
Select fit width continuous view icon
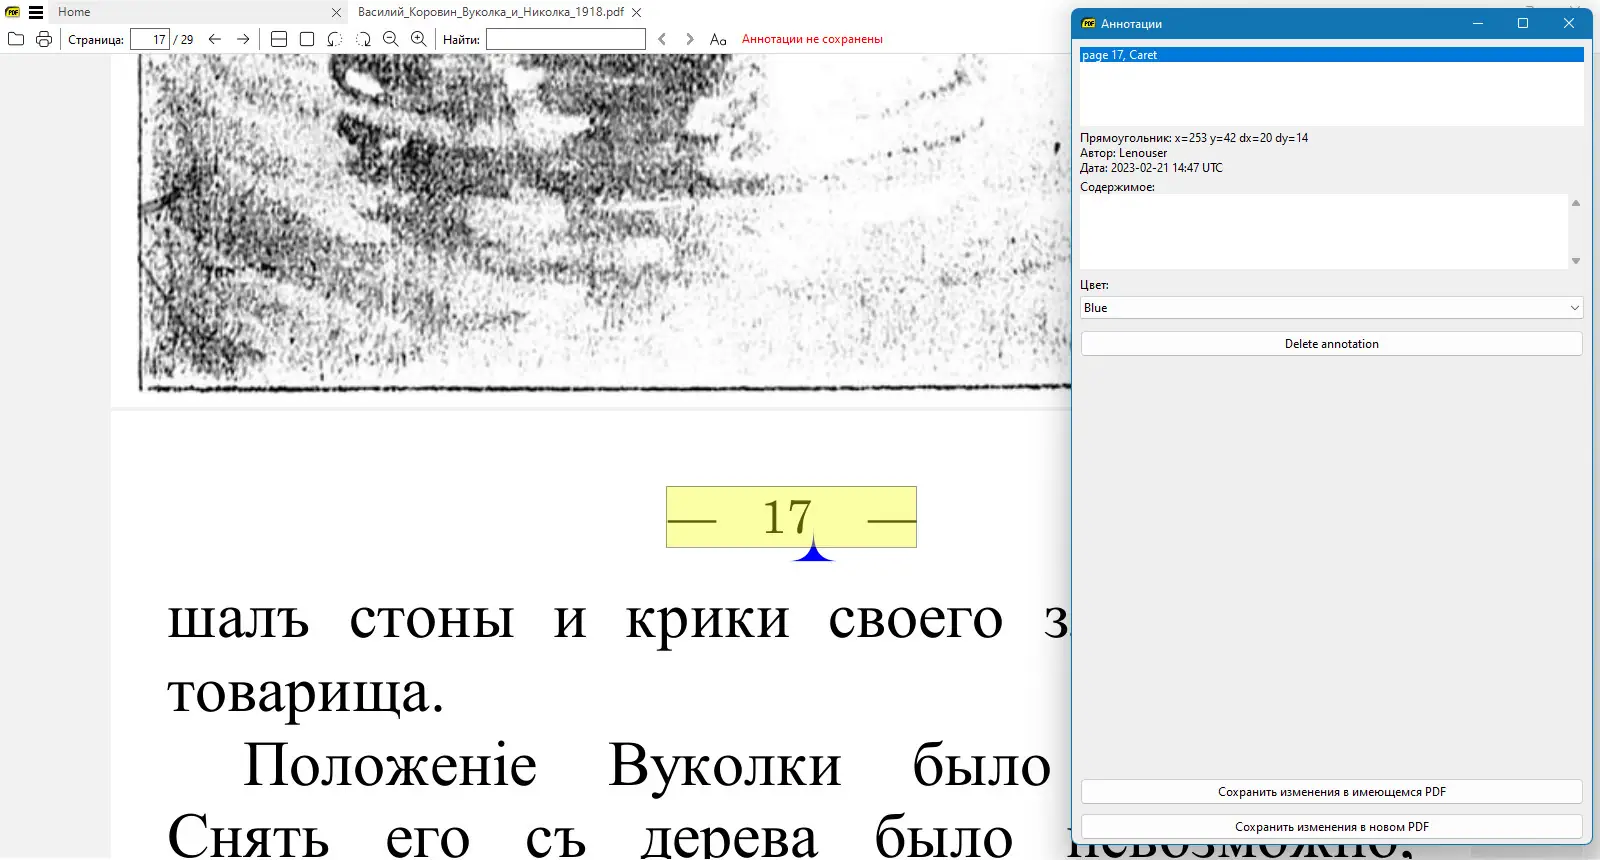(x=279, y=39)
